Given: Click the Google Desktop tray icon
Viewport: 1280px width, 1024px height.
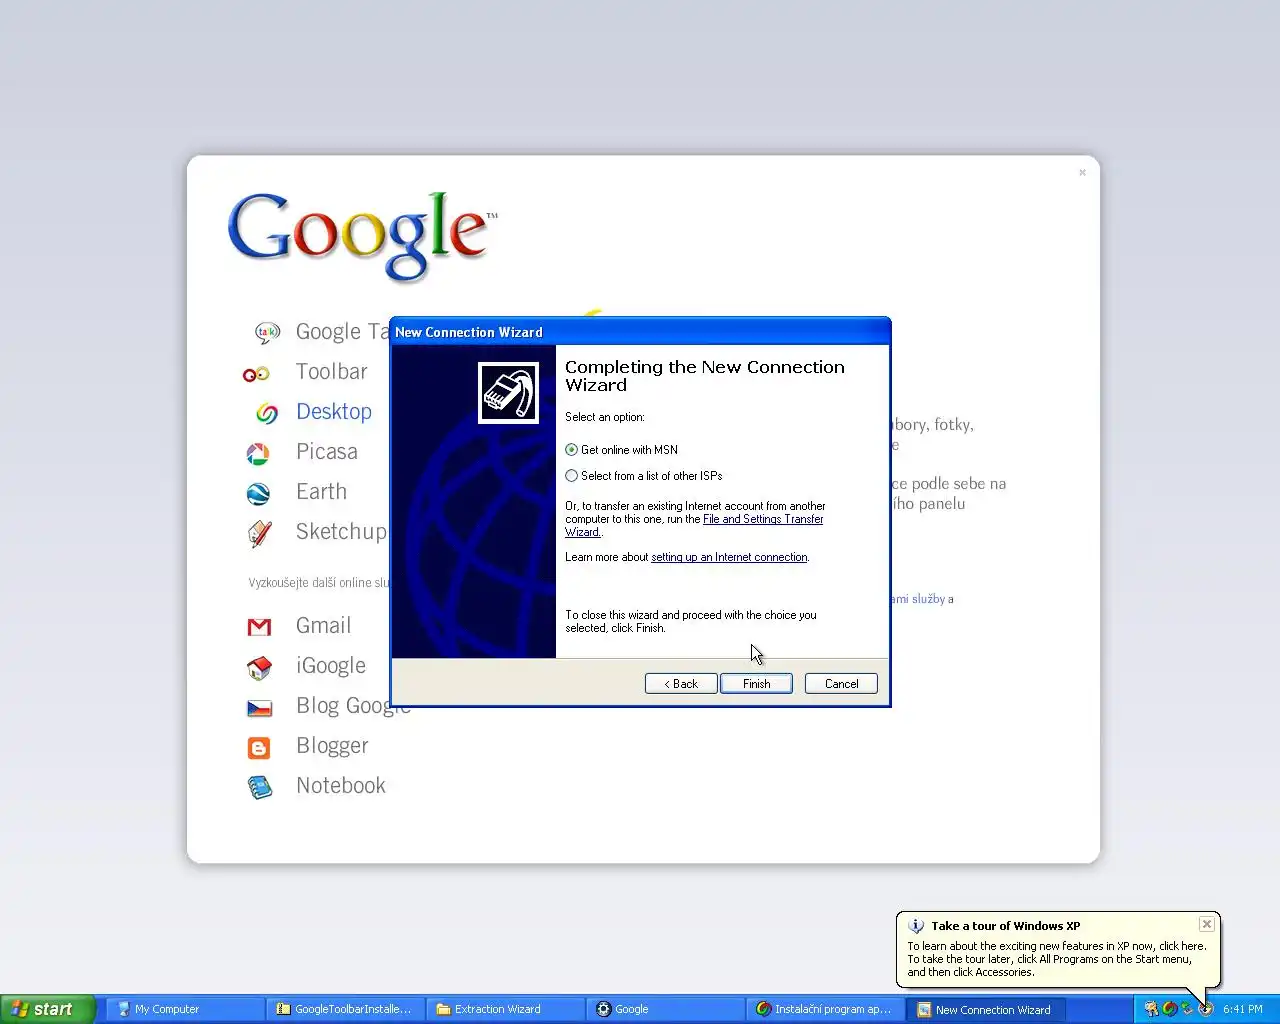Looking at the screenshot, I should 1170,1009.
